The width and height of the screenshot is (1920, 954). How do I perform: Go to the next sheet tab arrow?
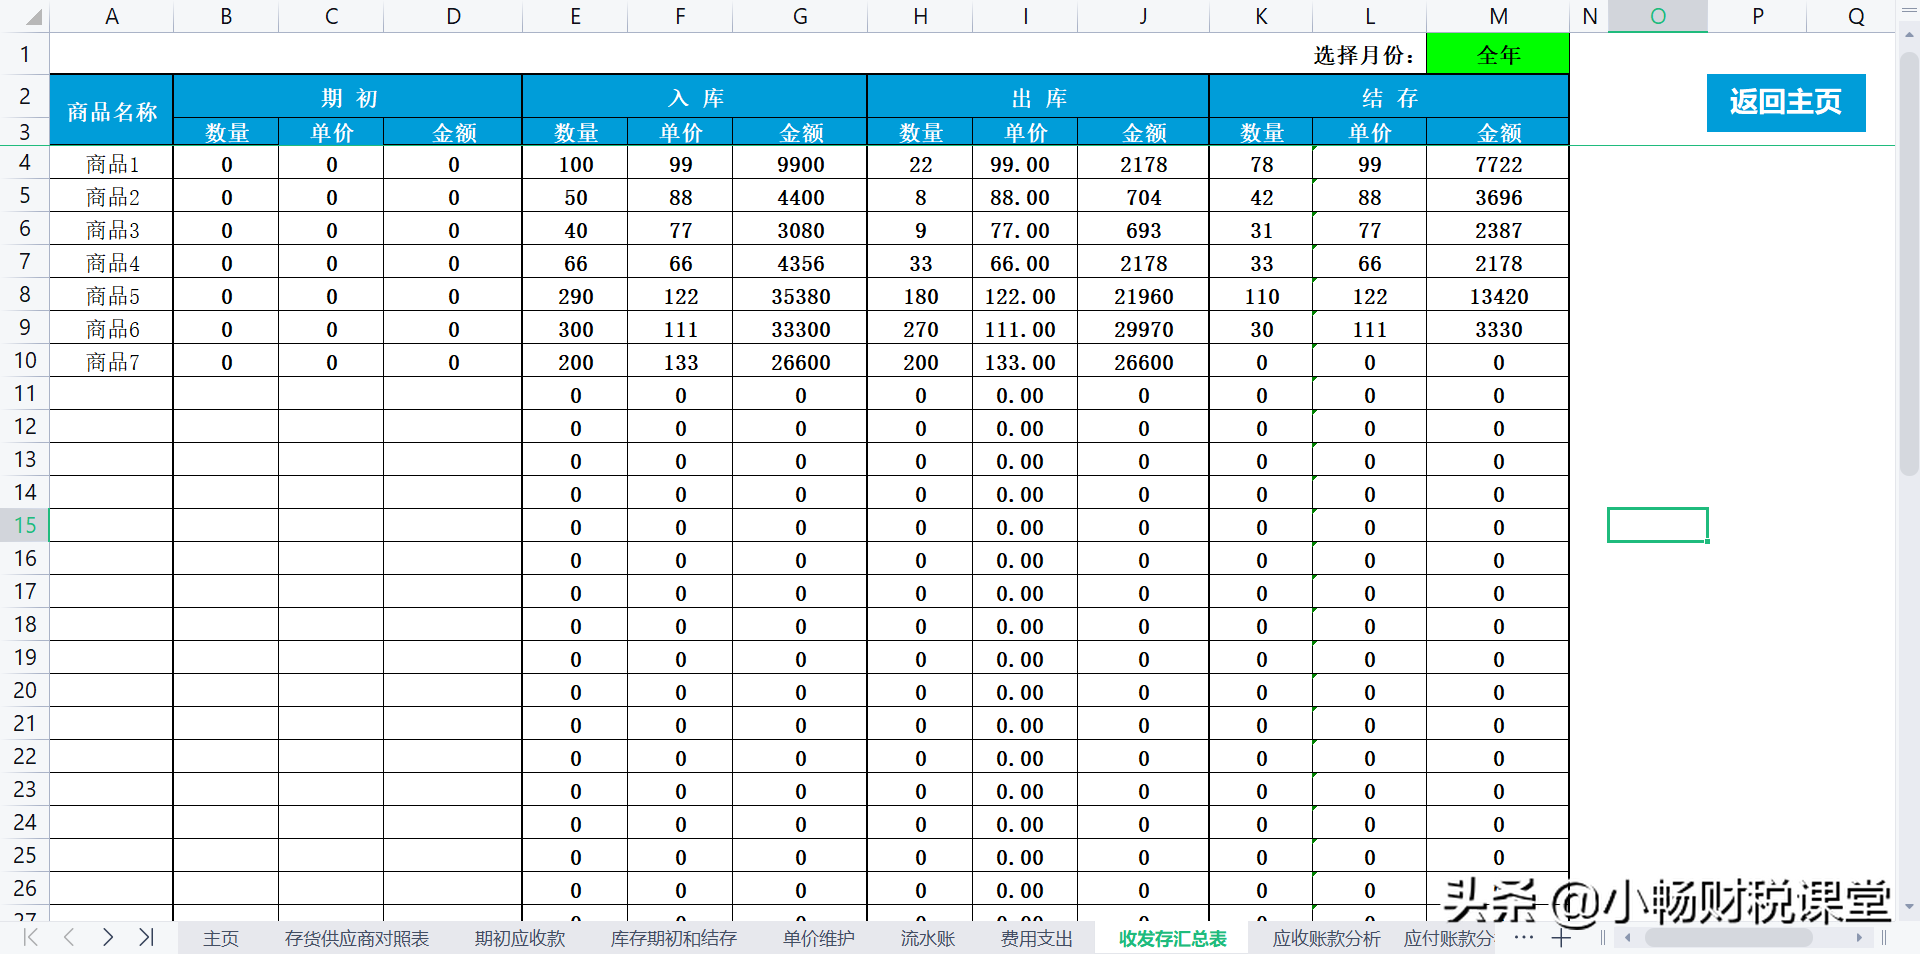point(108,937)
